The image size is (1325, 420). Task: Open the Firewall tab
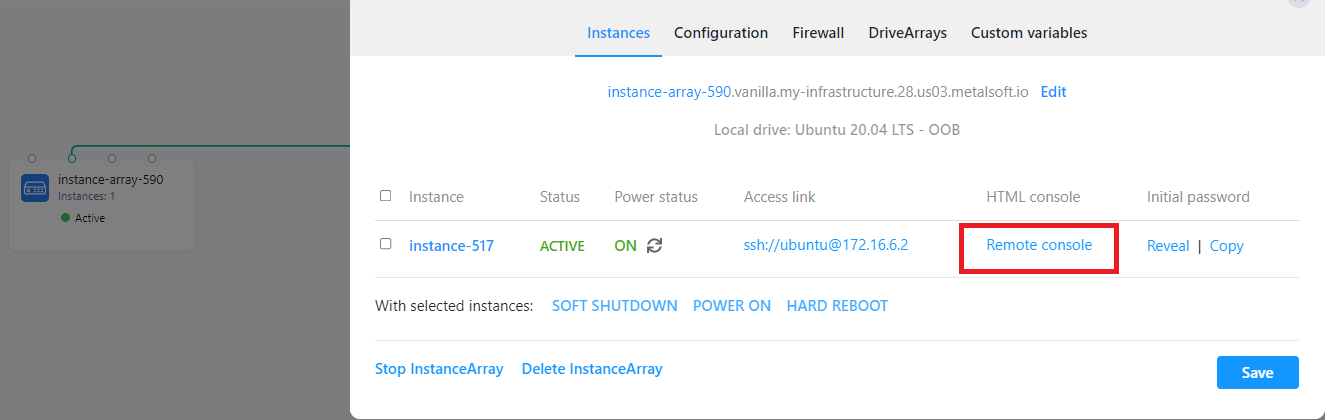818,33
